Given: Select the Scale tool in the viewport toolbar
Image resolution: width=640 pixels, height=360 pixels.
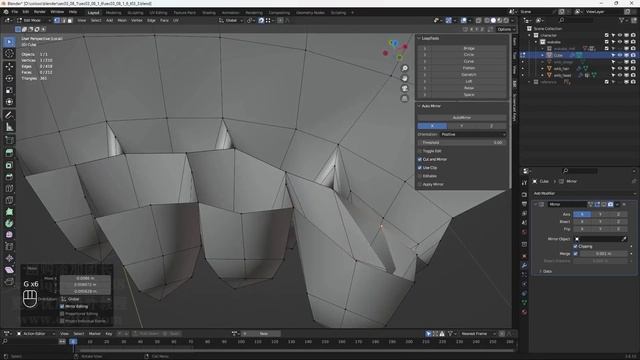Looking at the screenshot, I should pos(9,90).
